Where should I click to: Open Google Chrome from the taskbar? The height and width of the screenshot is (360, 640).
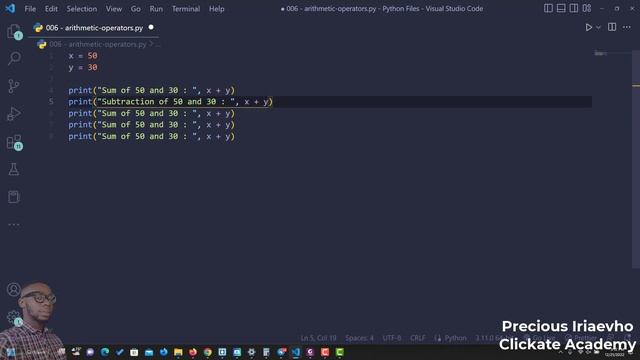pyautogui.click(x=208, y=352)
